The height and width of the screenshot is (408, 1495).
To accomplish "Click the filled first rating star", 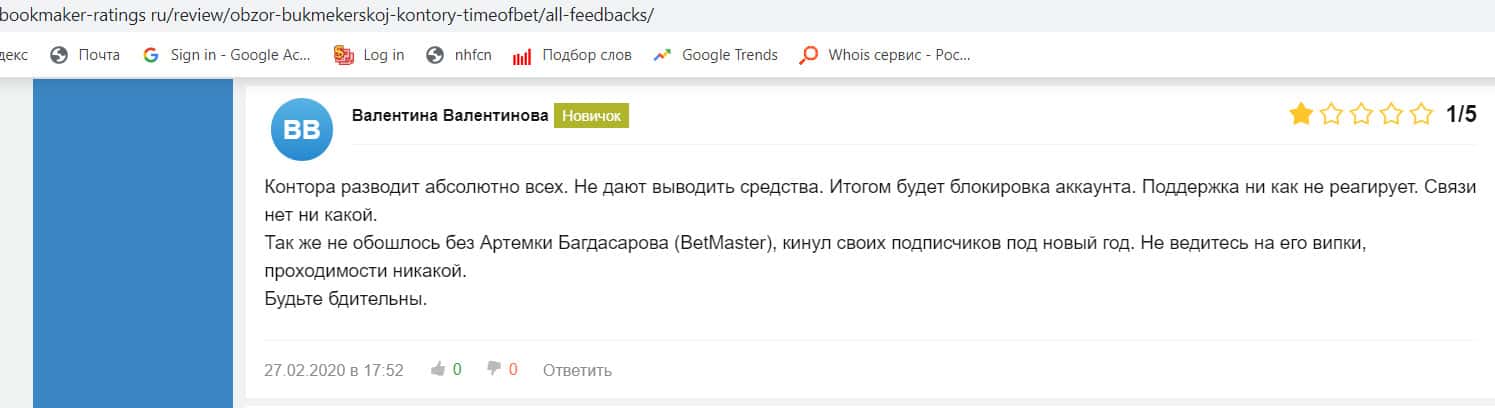I will coord(1301,115).
